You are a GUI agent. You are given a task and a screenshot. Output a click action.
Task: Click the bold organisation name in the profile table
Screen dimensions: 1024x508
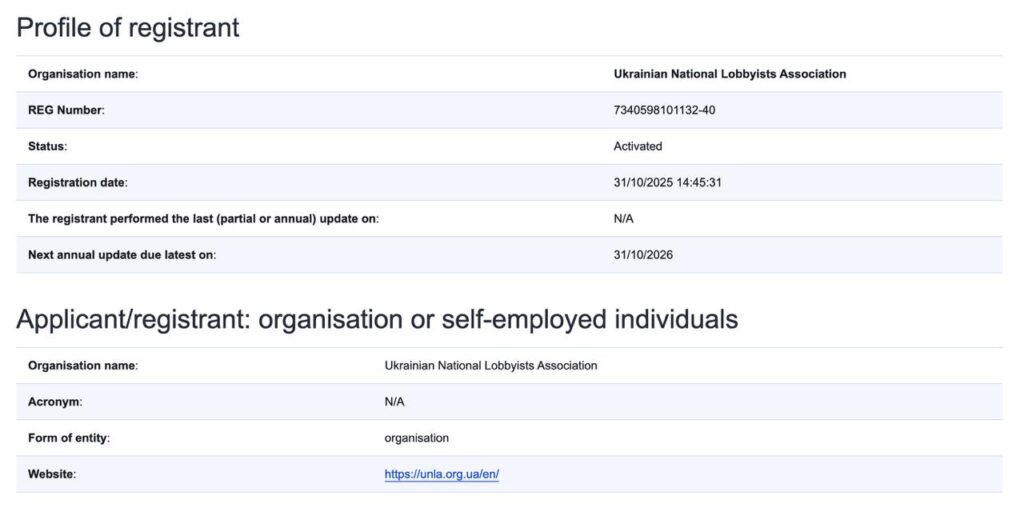click(x=730, y=74)
